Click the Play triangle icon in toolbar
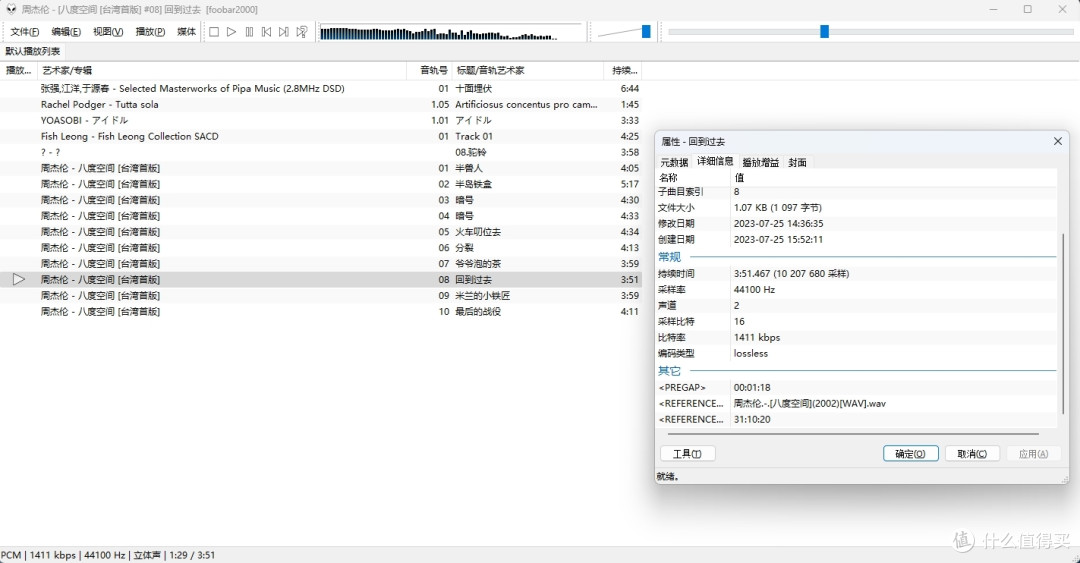 click(x=231, y=32)
